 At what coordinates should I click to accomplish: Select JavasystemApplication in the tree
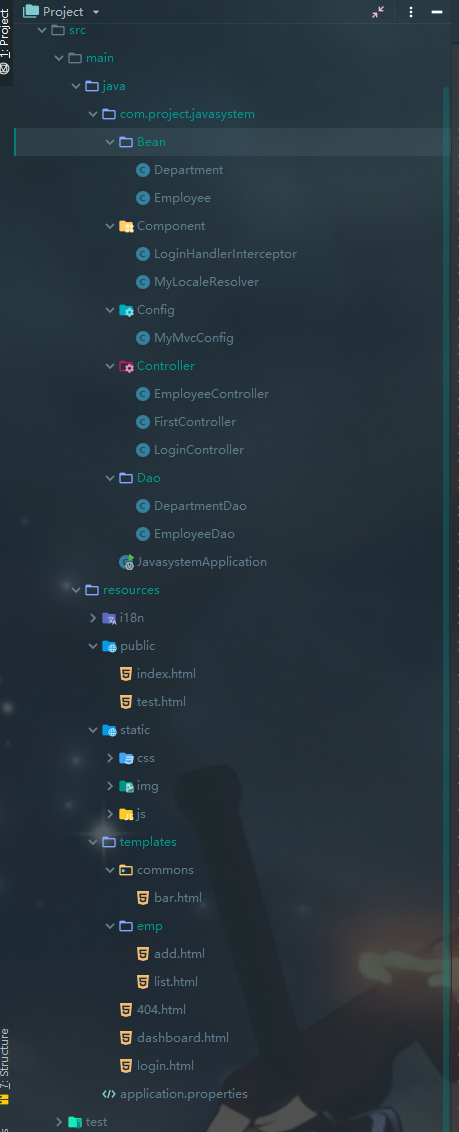202,562
